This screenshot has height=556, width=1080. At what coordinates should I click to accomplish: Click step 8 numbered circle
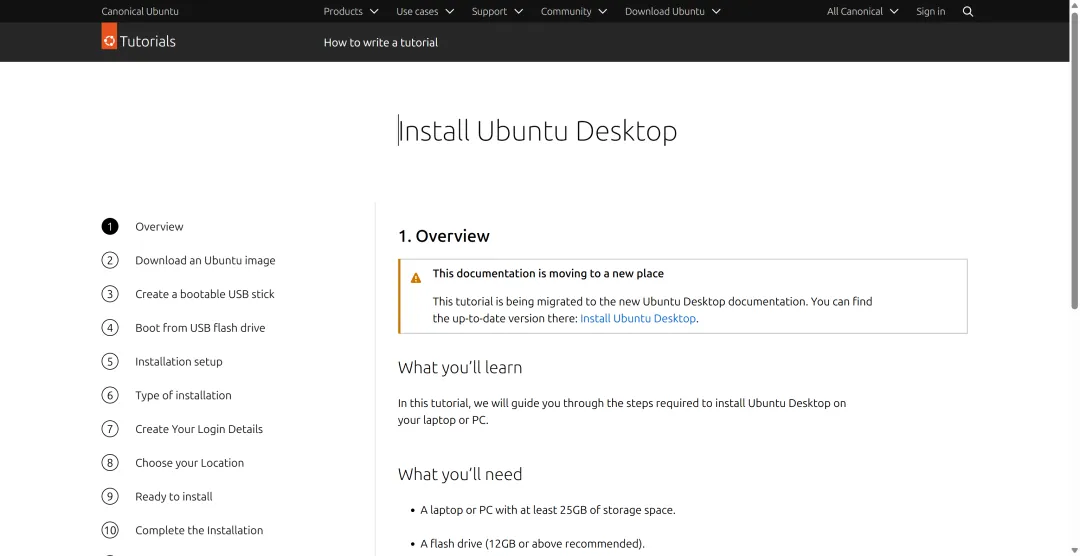point(110,463)
